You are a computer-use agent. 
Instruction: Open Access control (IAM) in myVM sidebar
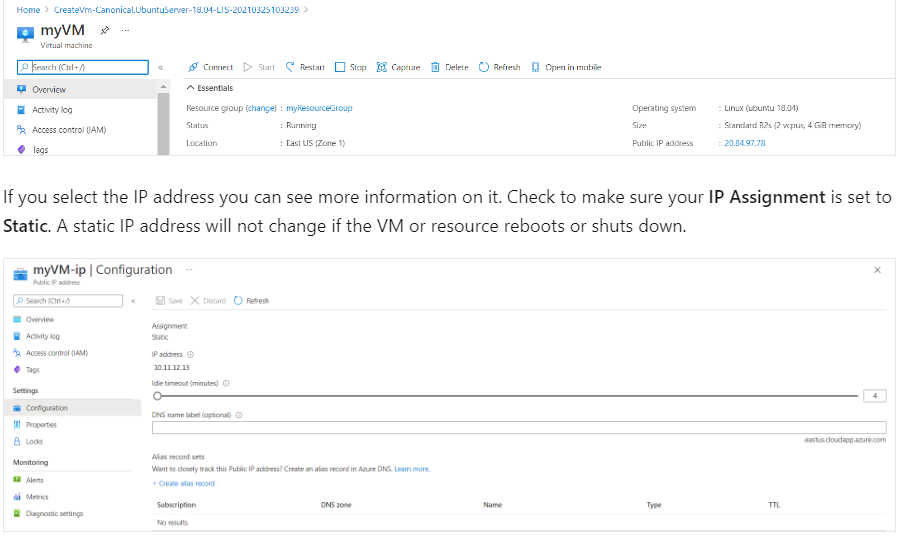(69, 130)
